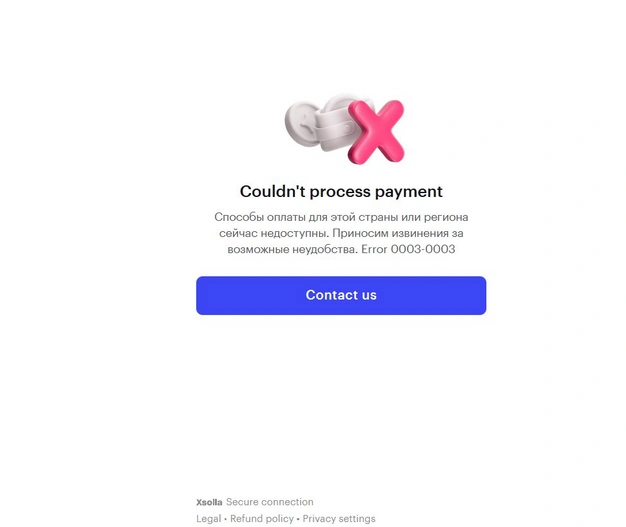
Task: Open the Privacy settings link
Action: 339,519
